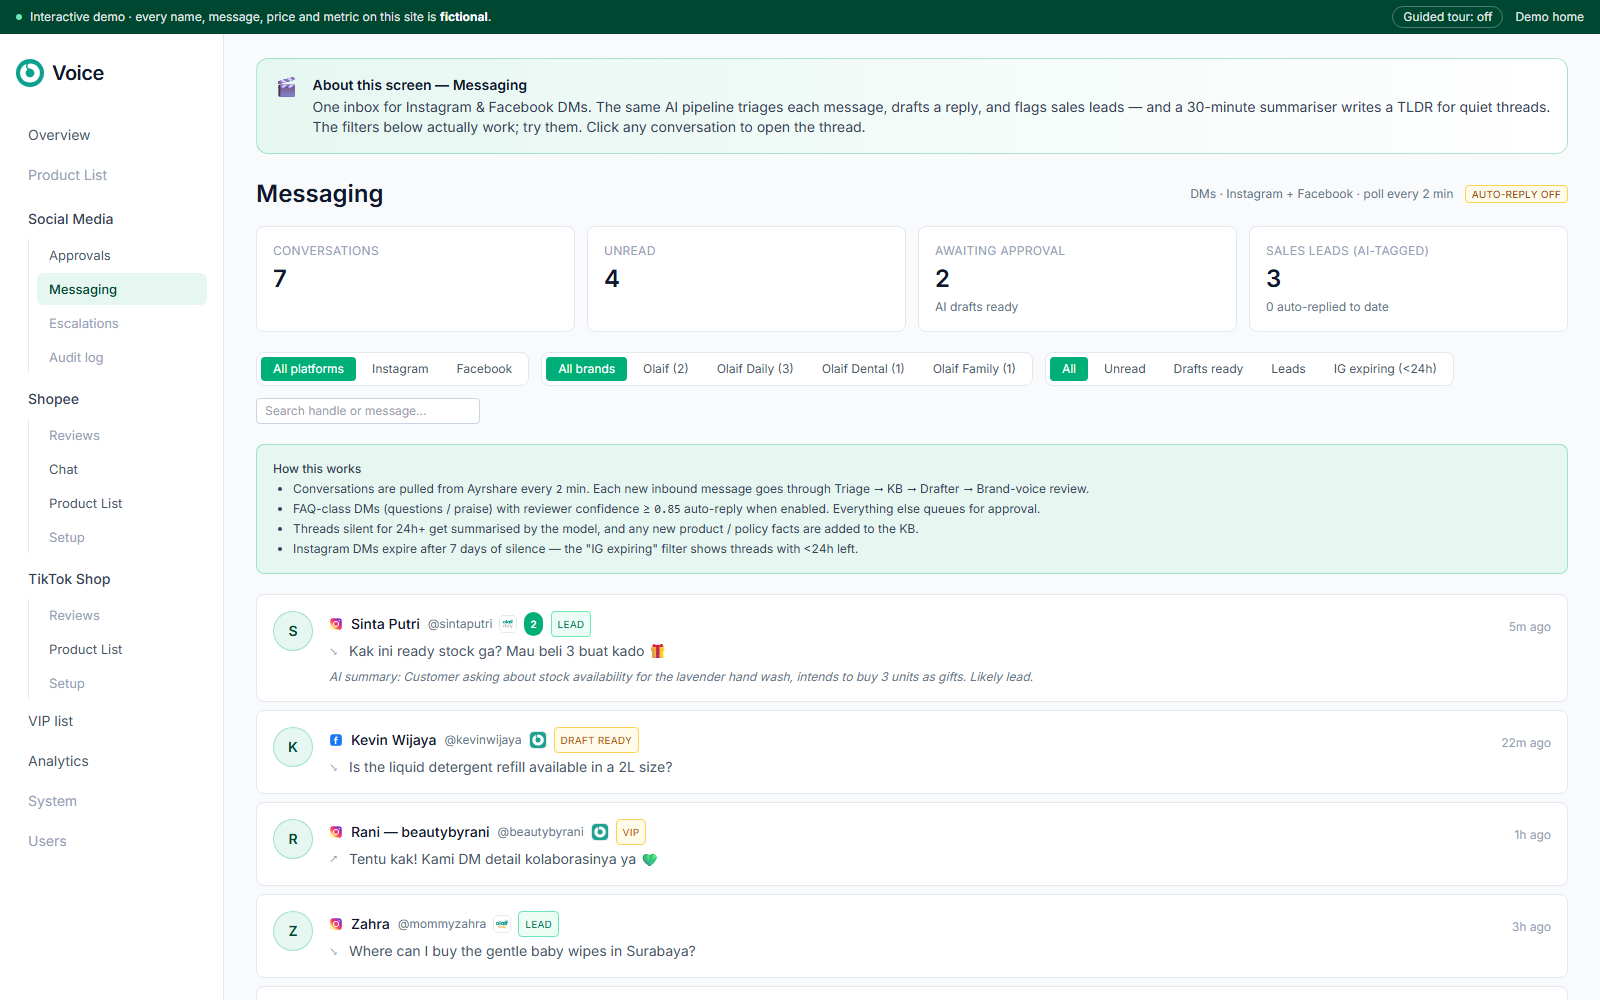Select the All status filter

1069,369
